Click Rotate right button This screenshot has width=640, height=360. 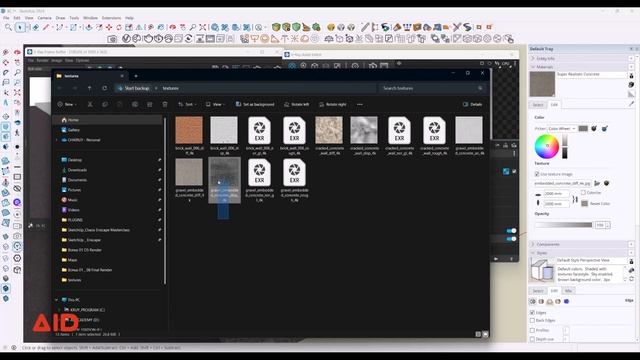(333, 104)
